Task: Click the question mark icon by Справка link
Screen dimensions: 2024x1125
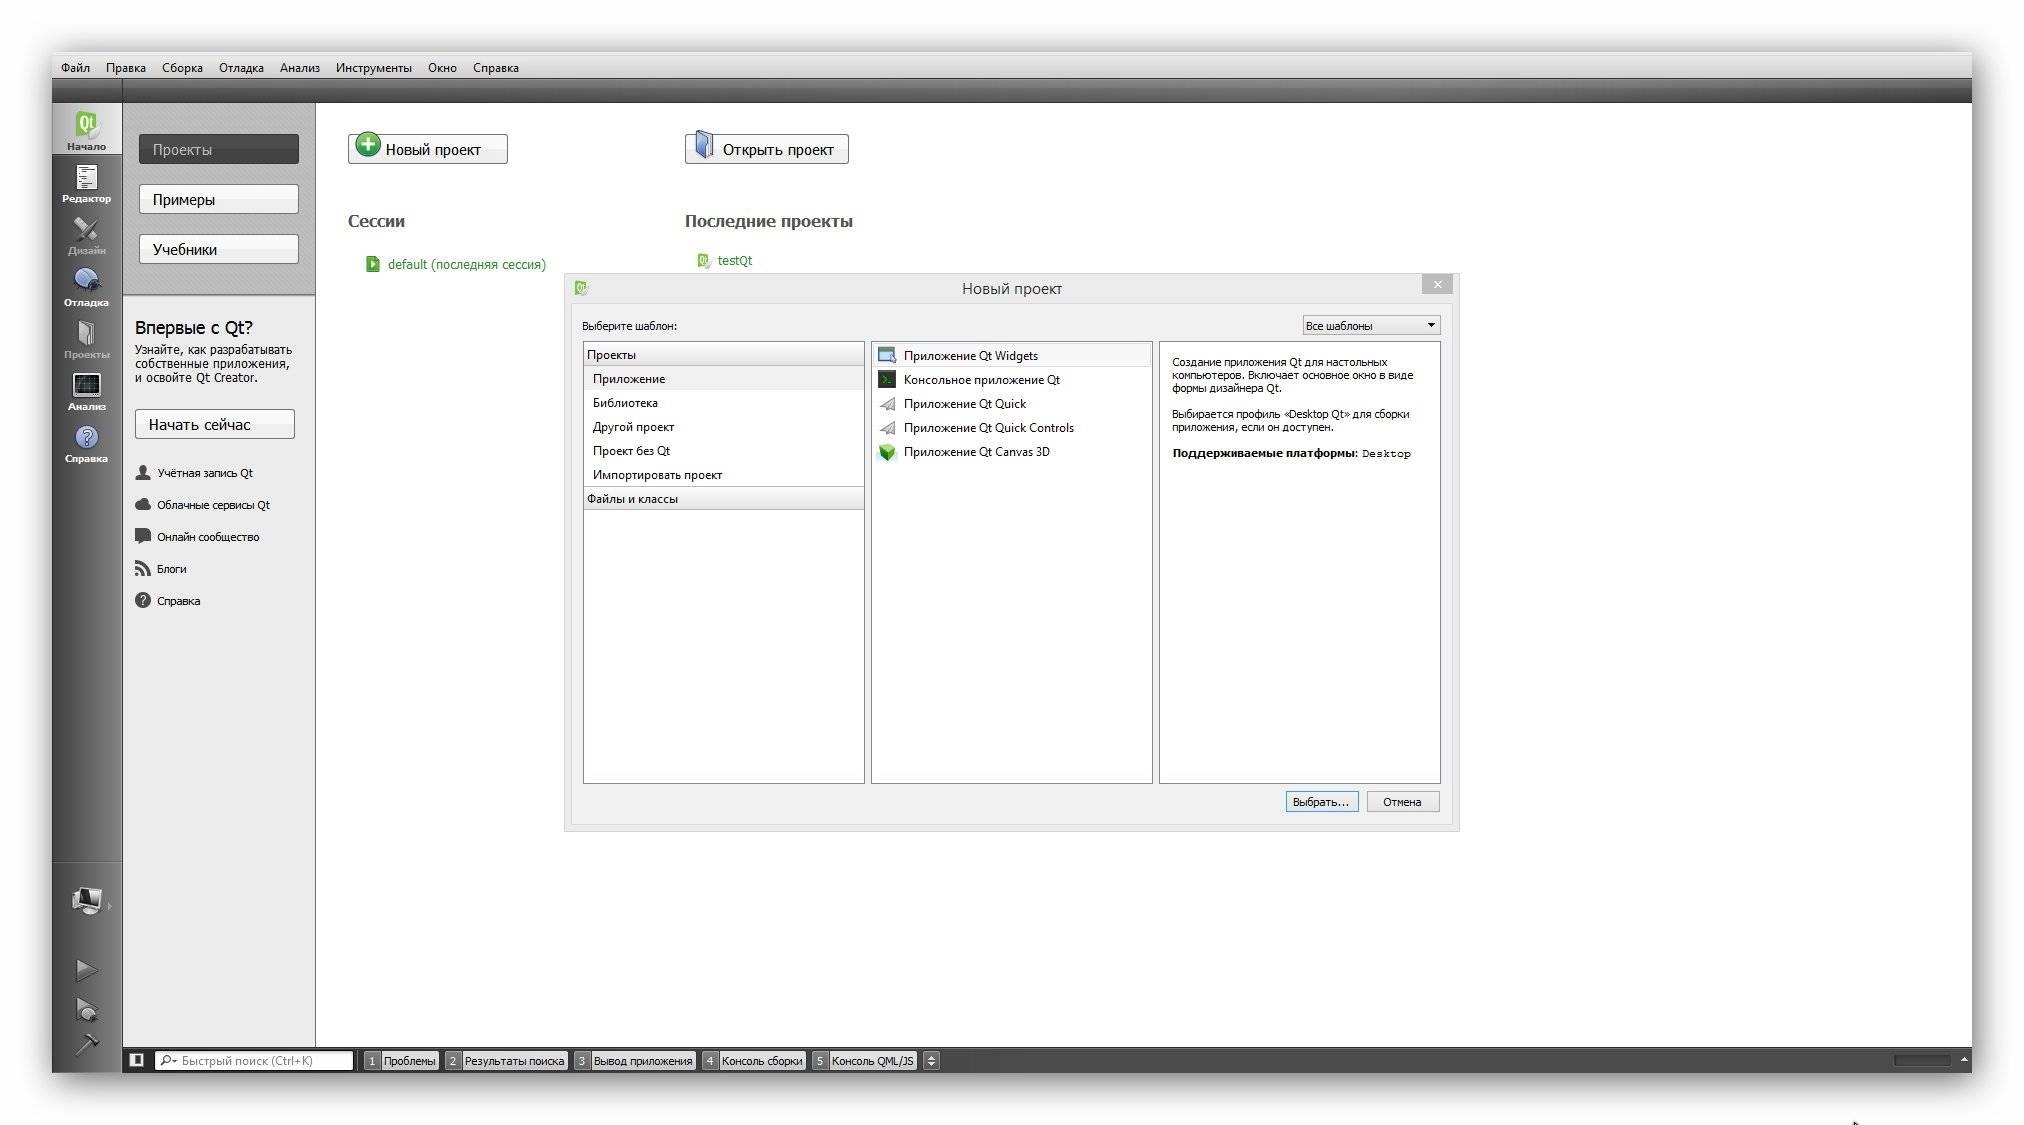Action: pyautogui.click(x=143, y=600)
